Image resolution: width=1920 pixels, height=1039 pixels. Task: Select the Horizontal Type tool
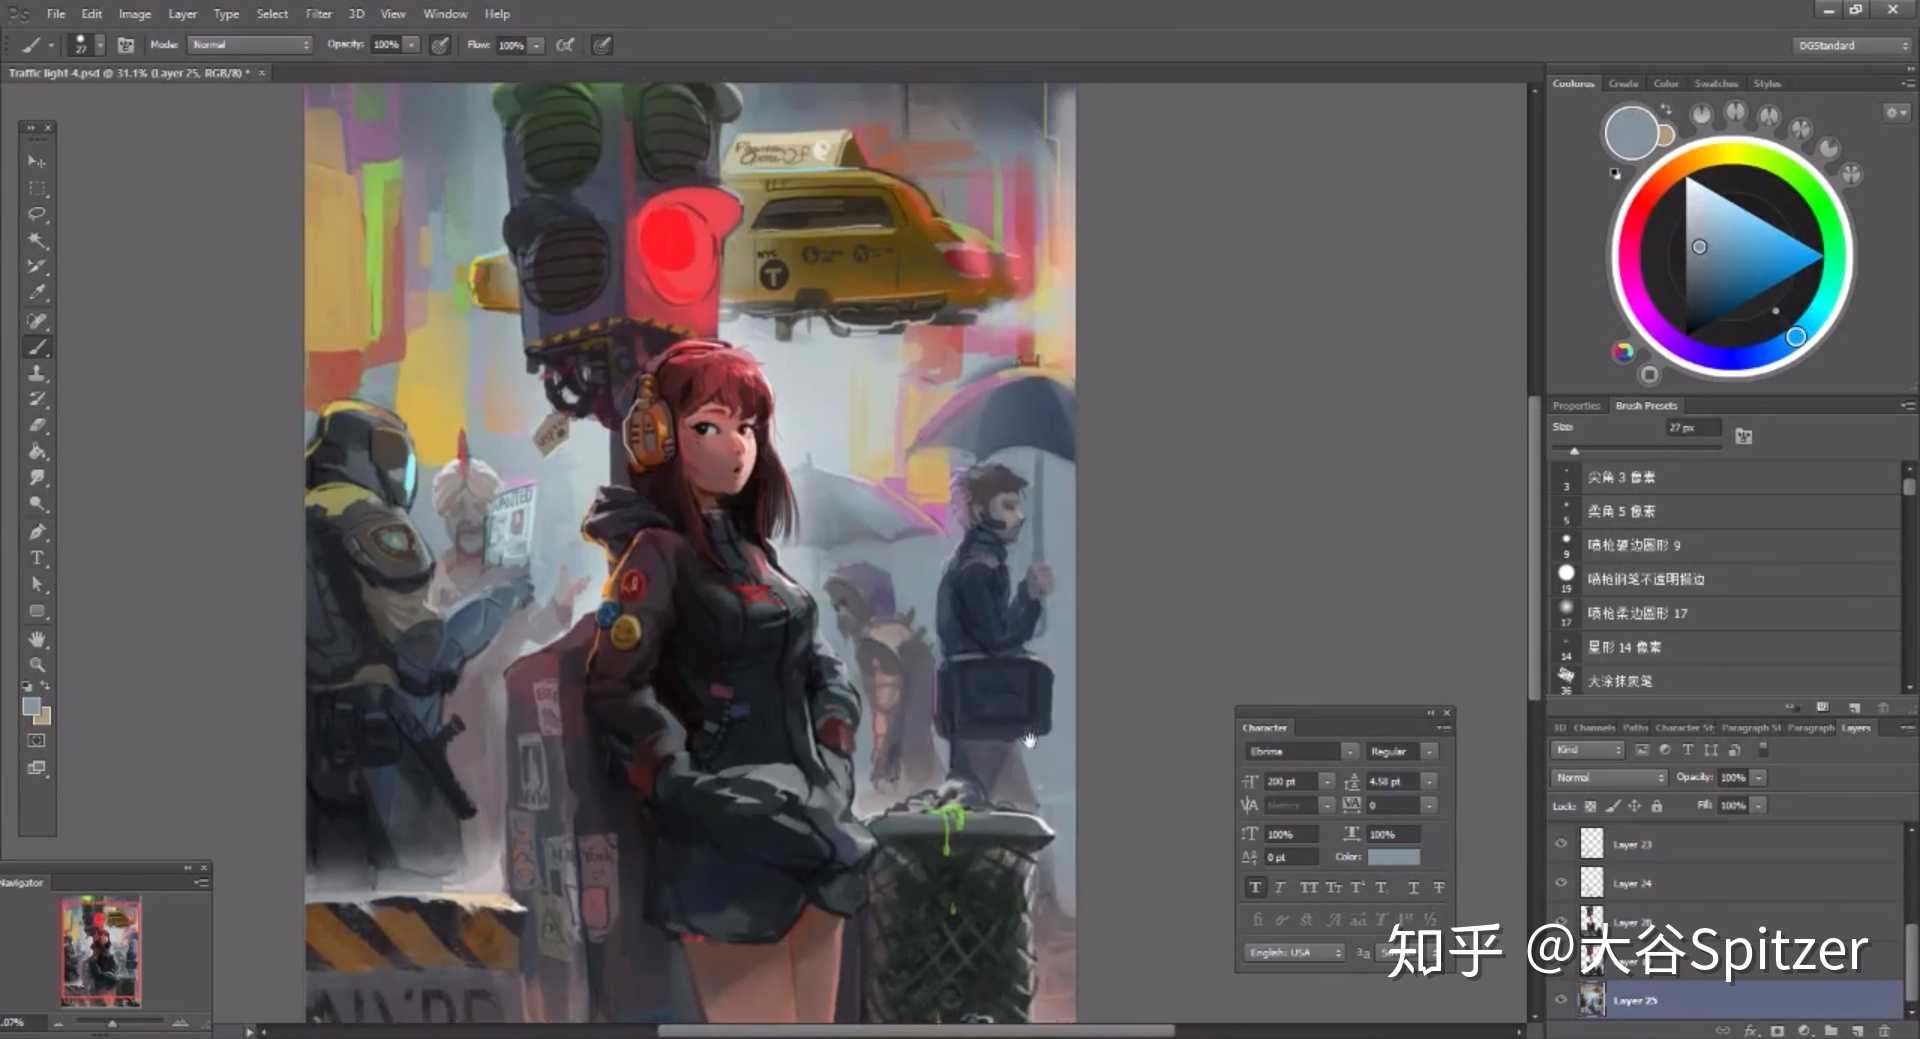click(37, 558)
